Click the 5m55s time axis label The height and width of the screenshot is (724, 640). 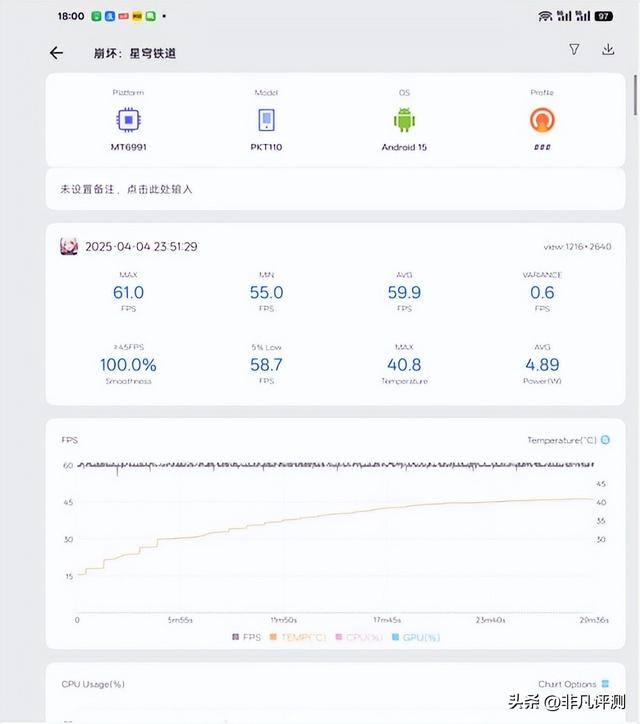180,620
